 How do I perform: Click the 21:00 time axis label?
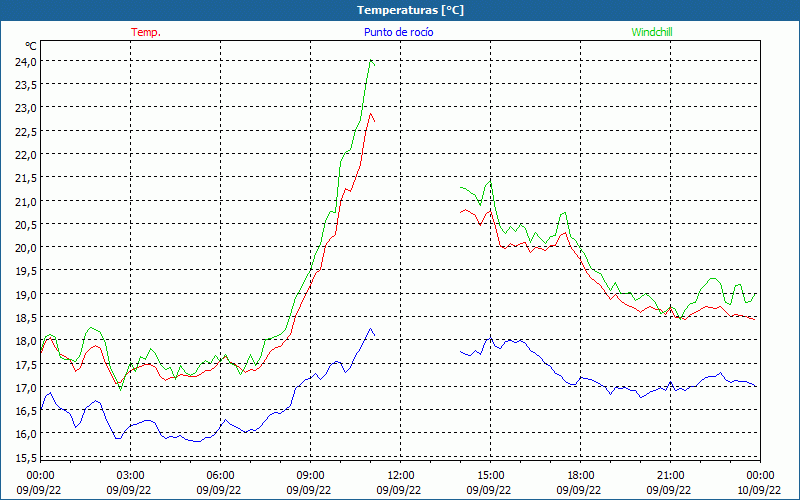(670, 476)
